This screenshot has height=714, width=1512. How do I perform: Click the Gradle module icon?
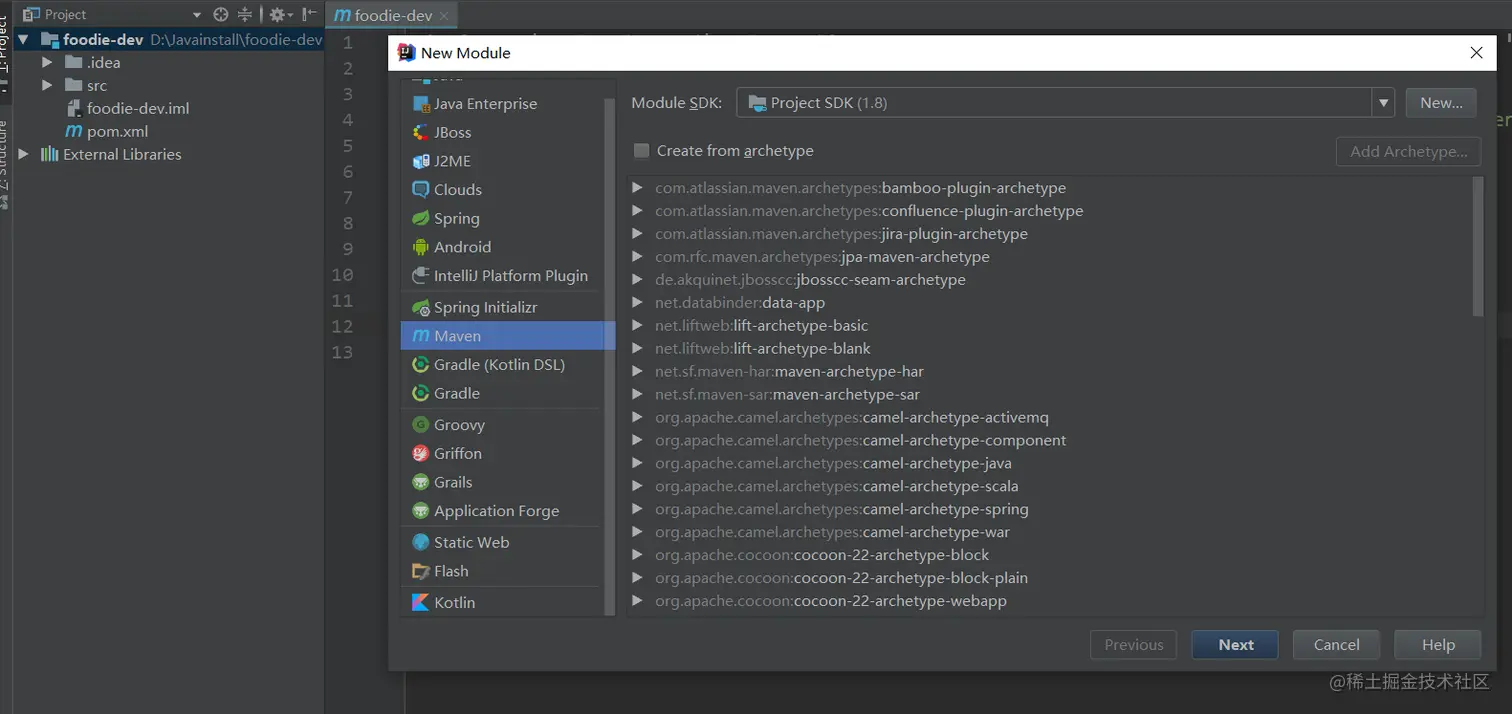(x=420, y=393)
